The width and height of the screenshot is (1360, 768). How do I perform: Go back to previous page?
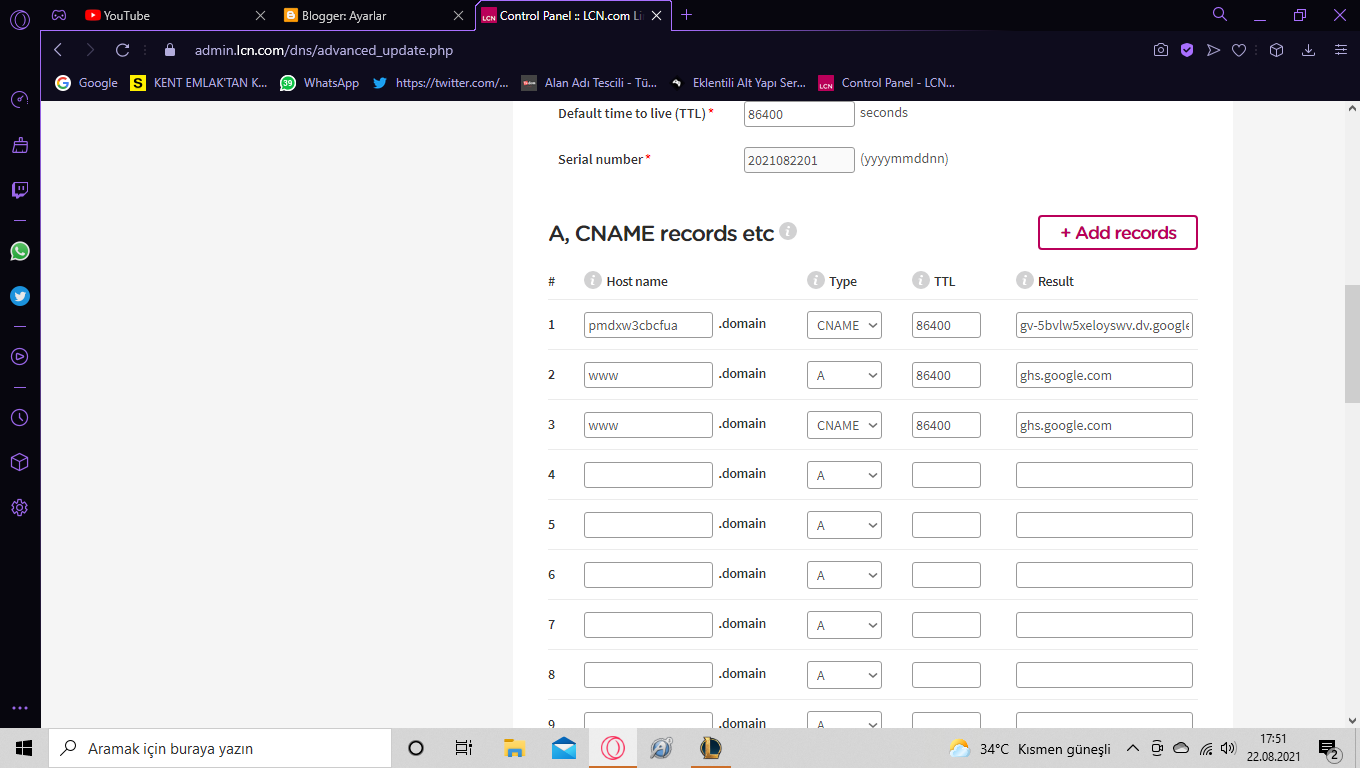[x=58, y=49]
